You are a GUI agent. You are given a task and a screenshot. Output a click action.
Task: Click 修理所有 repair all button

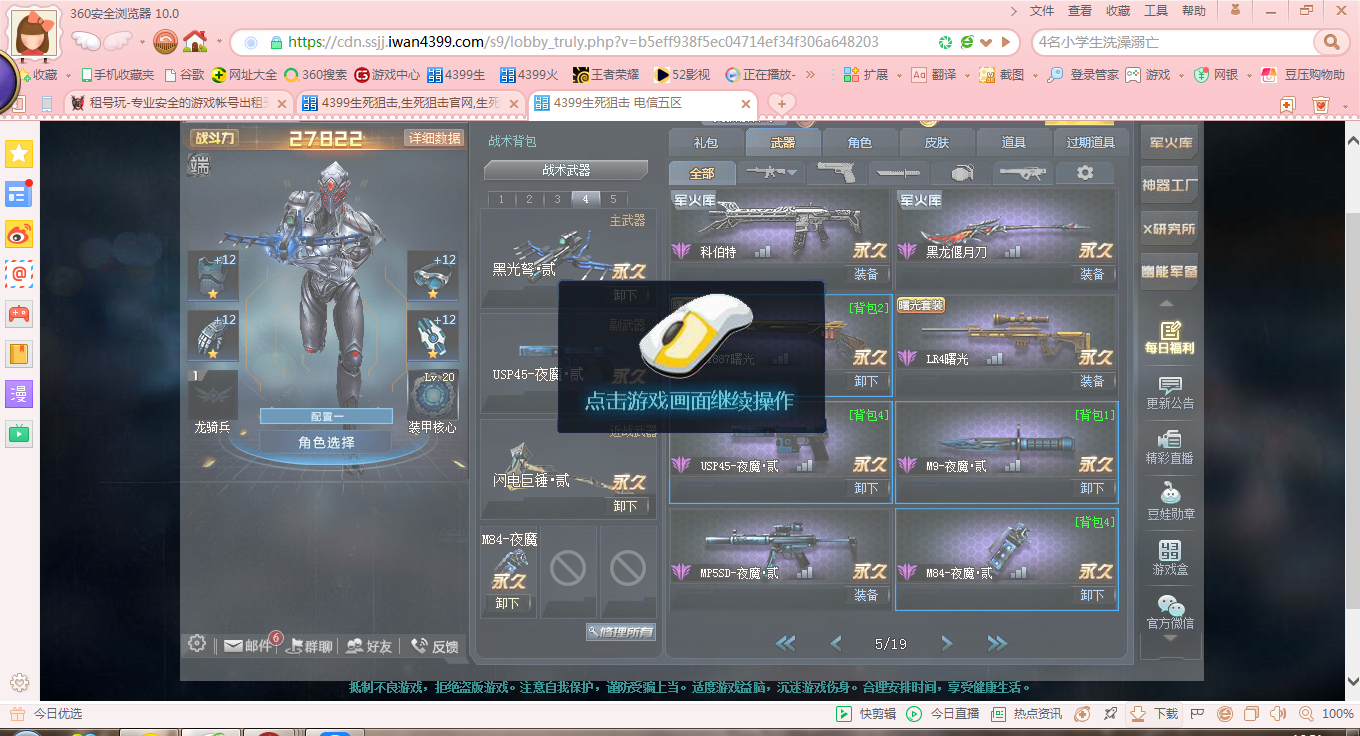click(621, 632)
